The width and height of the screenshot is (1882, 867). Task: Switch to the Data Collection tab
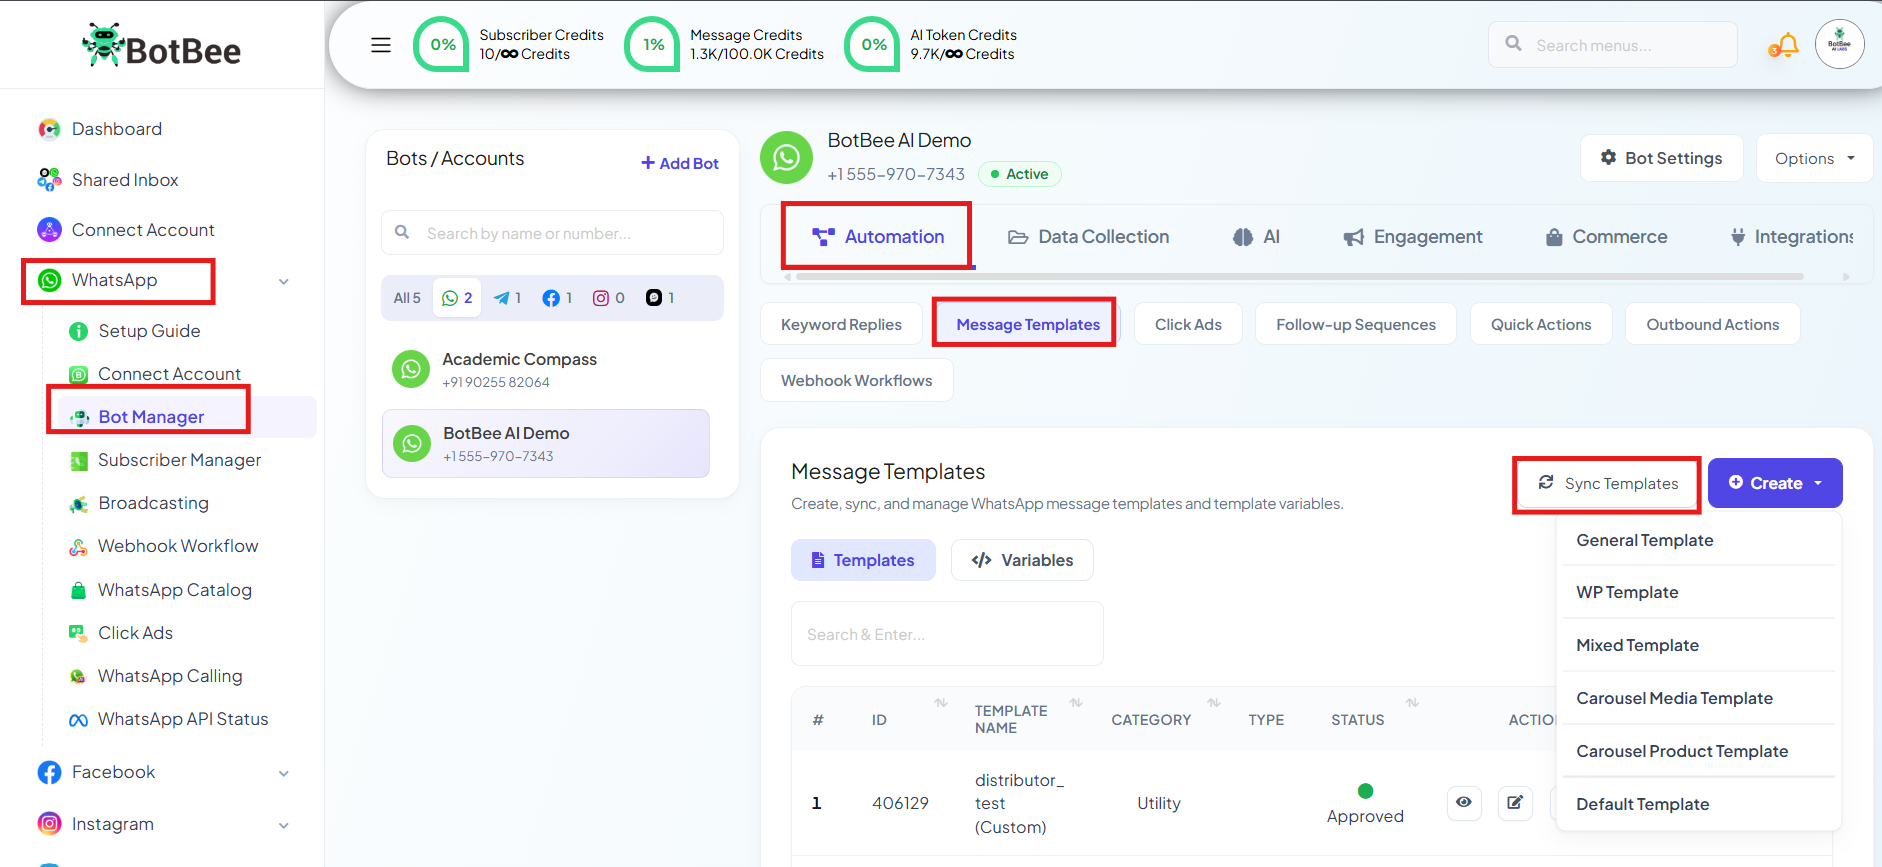click(x=1089, y=237)
